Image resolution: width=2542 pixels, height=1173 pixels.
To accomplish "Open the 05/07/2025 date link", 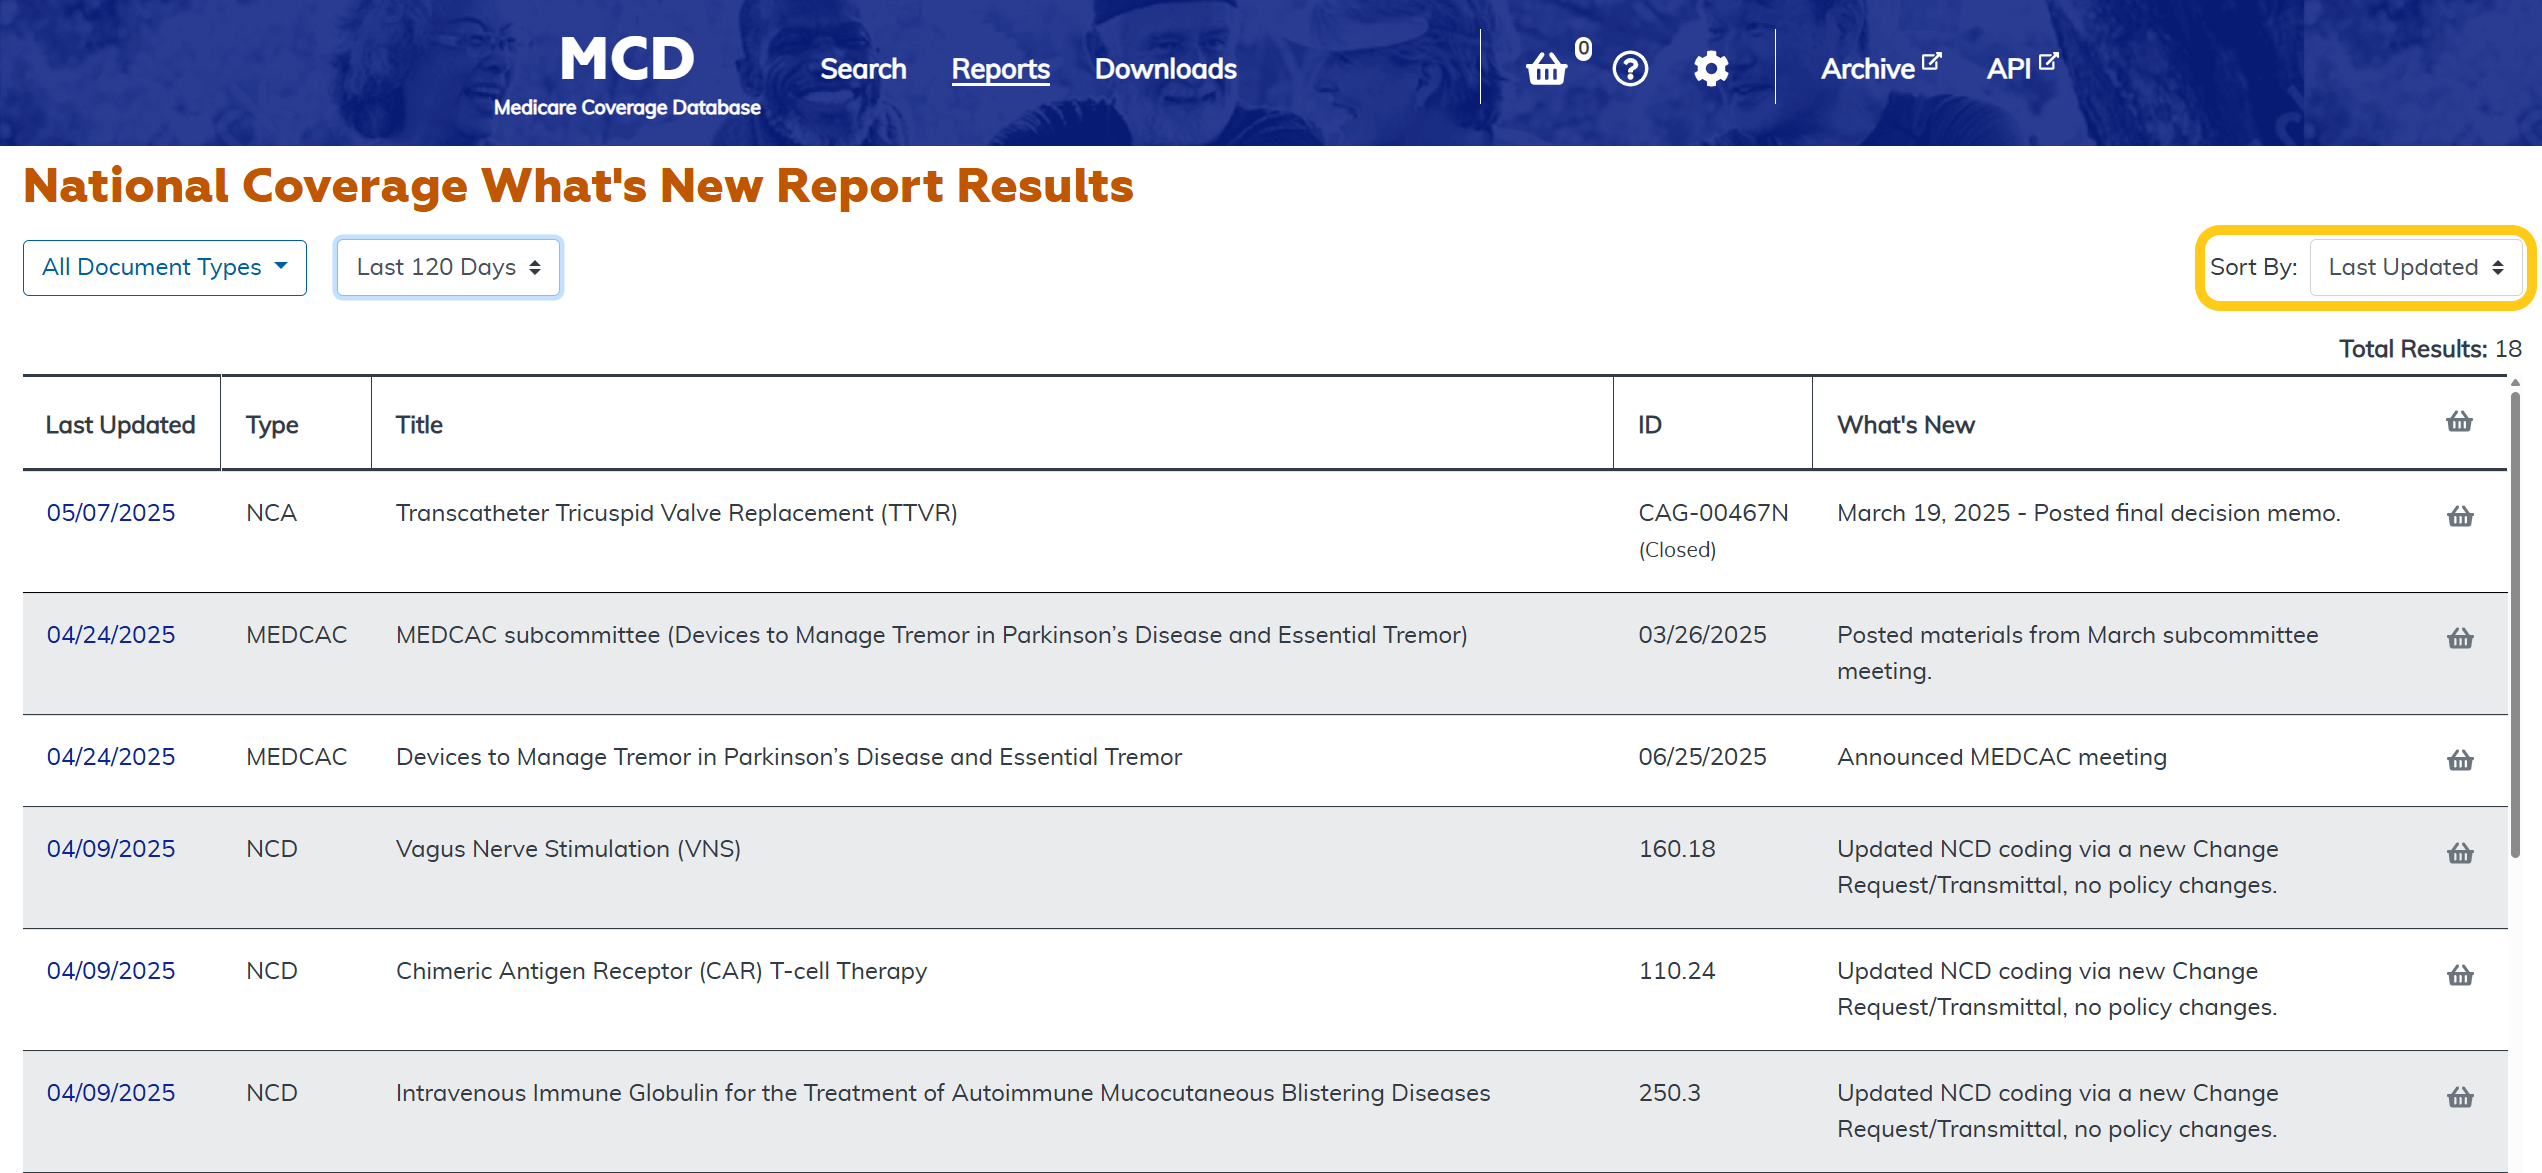I will [111, 513].
